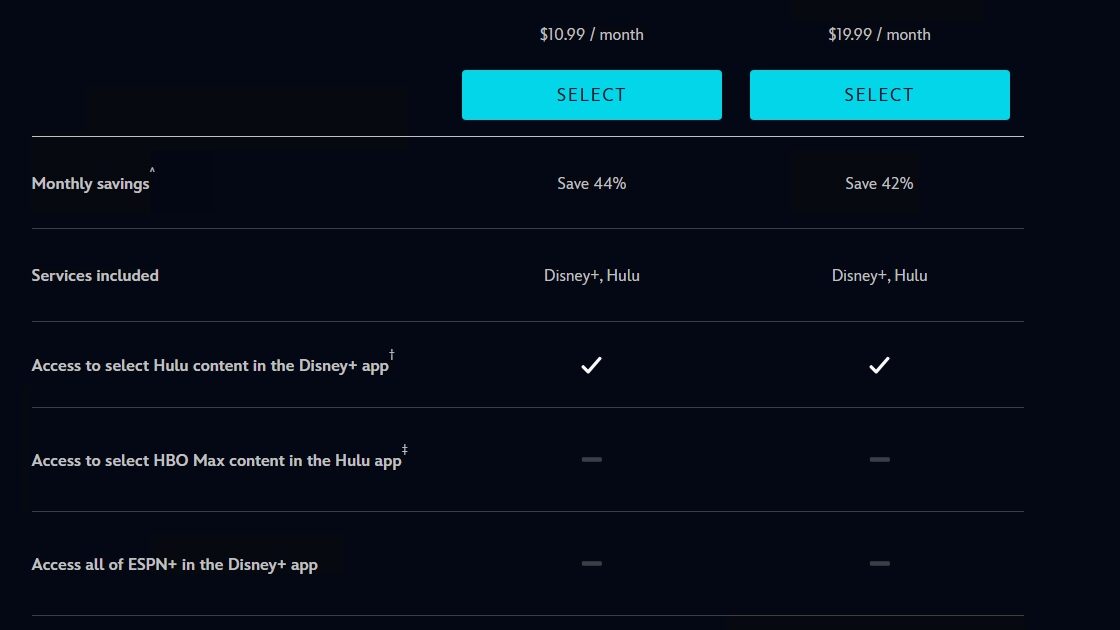Viewport: 1120px width, 630px height.
Task: Click SELECT button for $19.99 plan
Action: [x=879, y=95]
